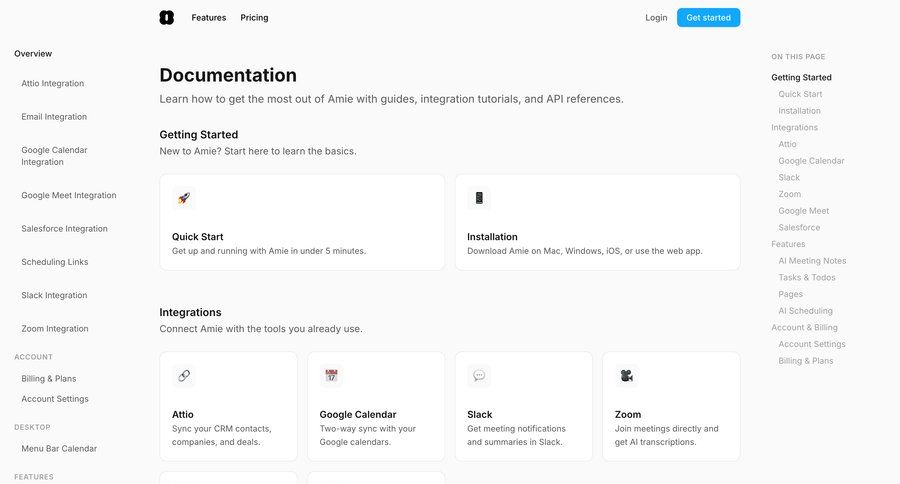Open Scheduling Links in the sidebar
The width and height of the screenshot is (900, 484).
(55, 262)
